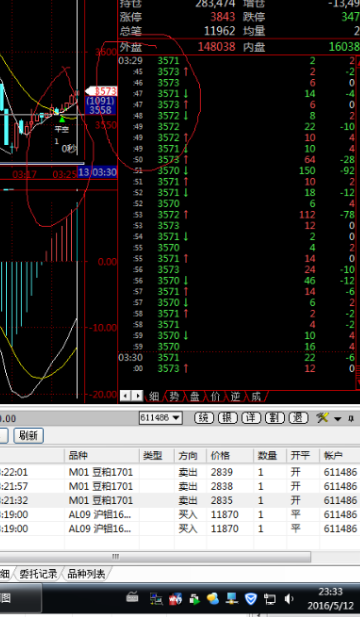Viewport: 360px width, 617px height.
Task: Click the 统 toolbar button
Action: coord(204,417)
